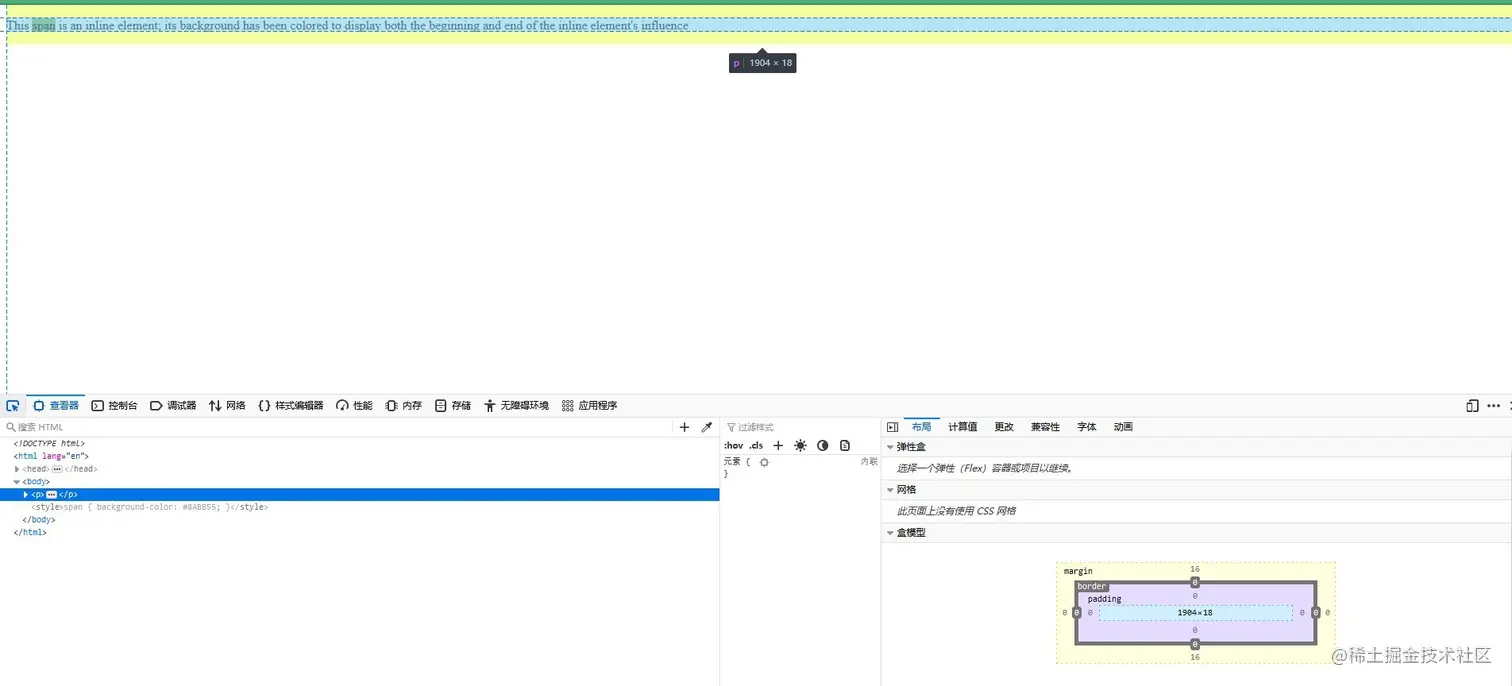Toggle responsive design mode icon

coord(1472,406)
